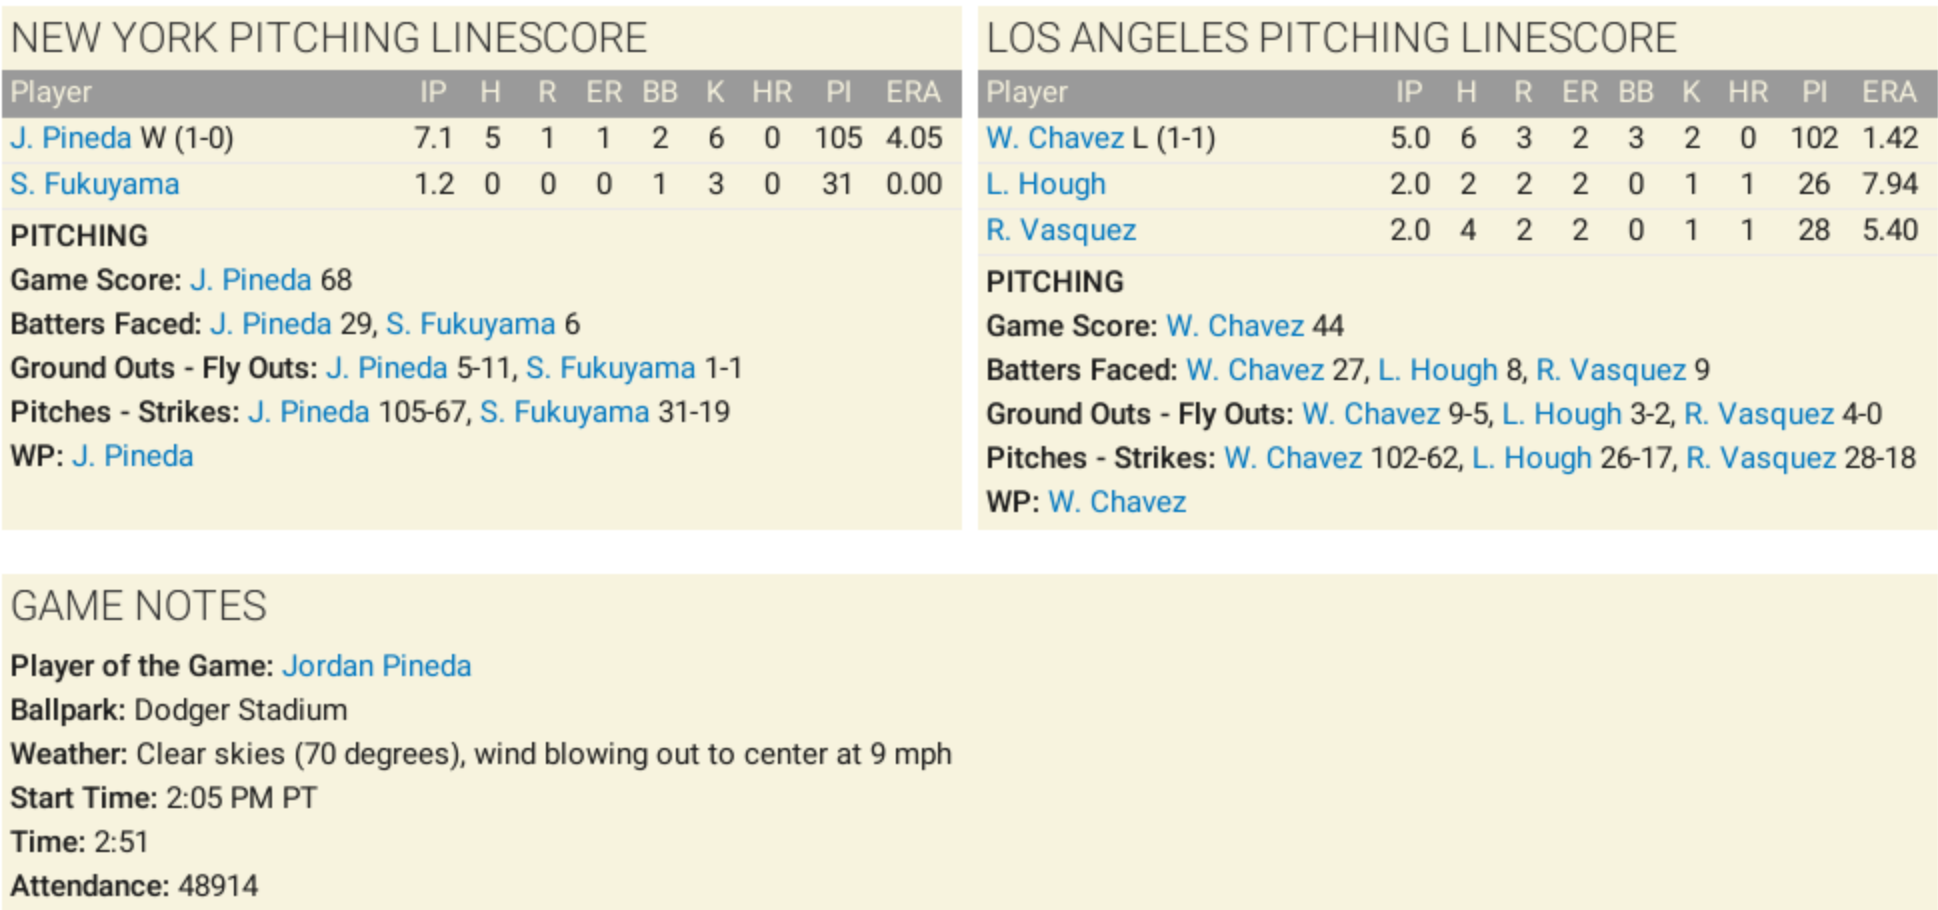Select L. Hough in Pitches - Strikes line
Image resolution: width=1938 pixels, height=910 pixels.
(x=1531, y=458)
